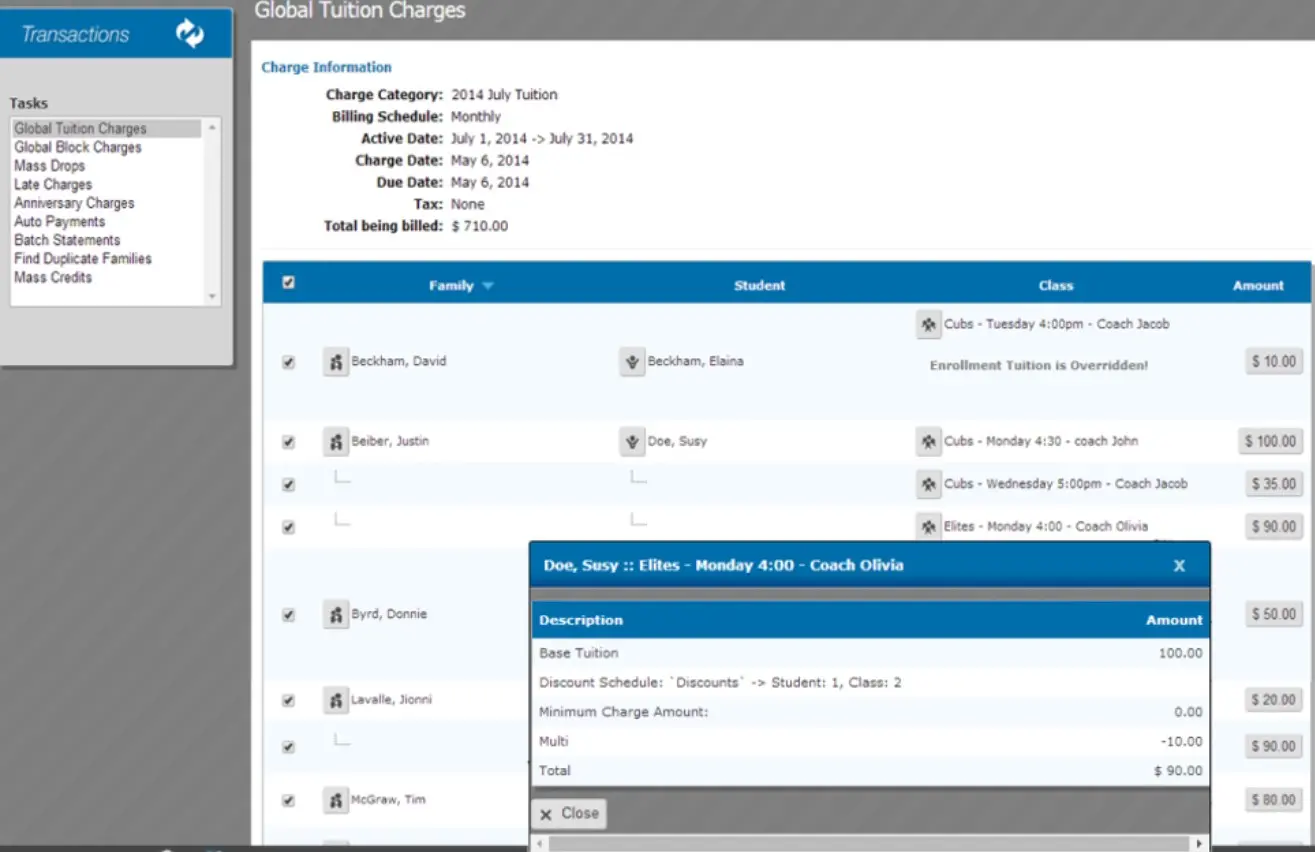Uncheck the checkbox on the Byrd, Donnie row
This screenshot has height=852, width=1315.
[x=288, y=614]
